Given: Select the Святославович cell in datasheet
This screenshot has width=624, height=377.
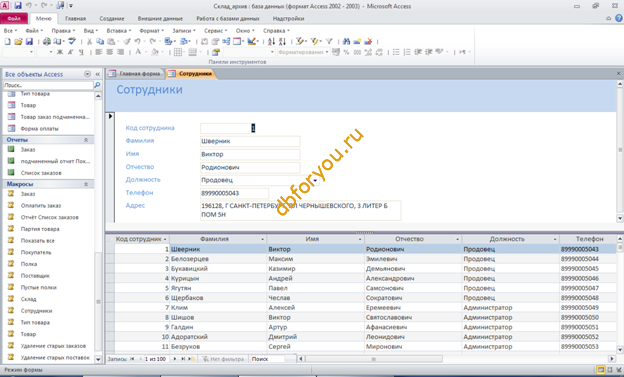Looking at the screenshot, I should pyautogui.click(x=413, y=317).
